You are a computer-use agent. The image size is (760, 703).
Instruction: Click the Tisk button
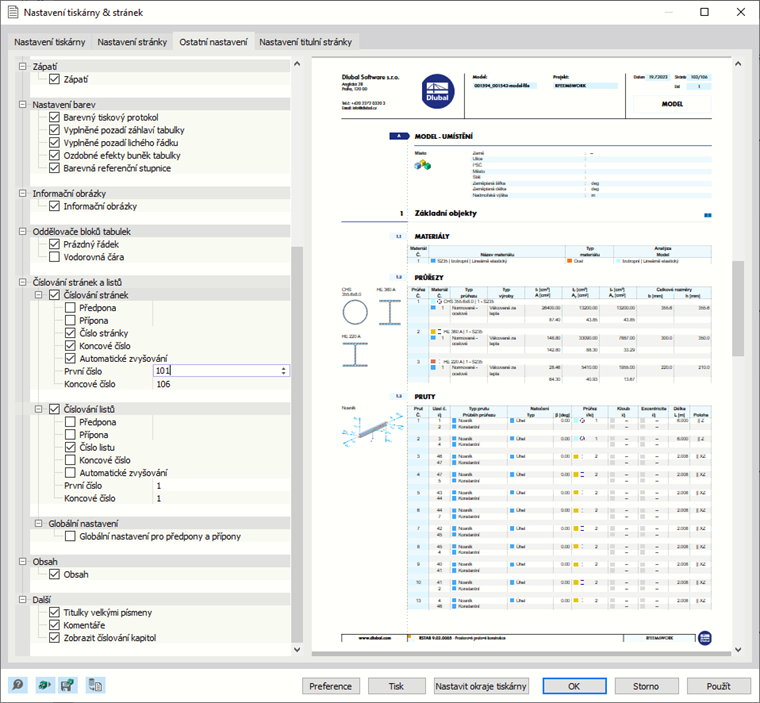point(396,686)
